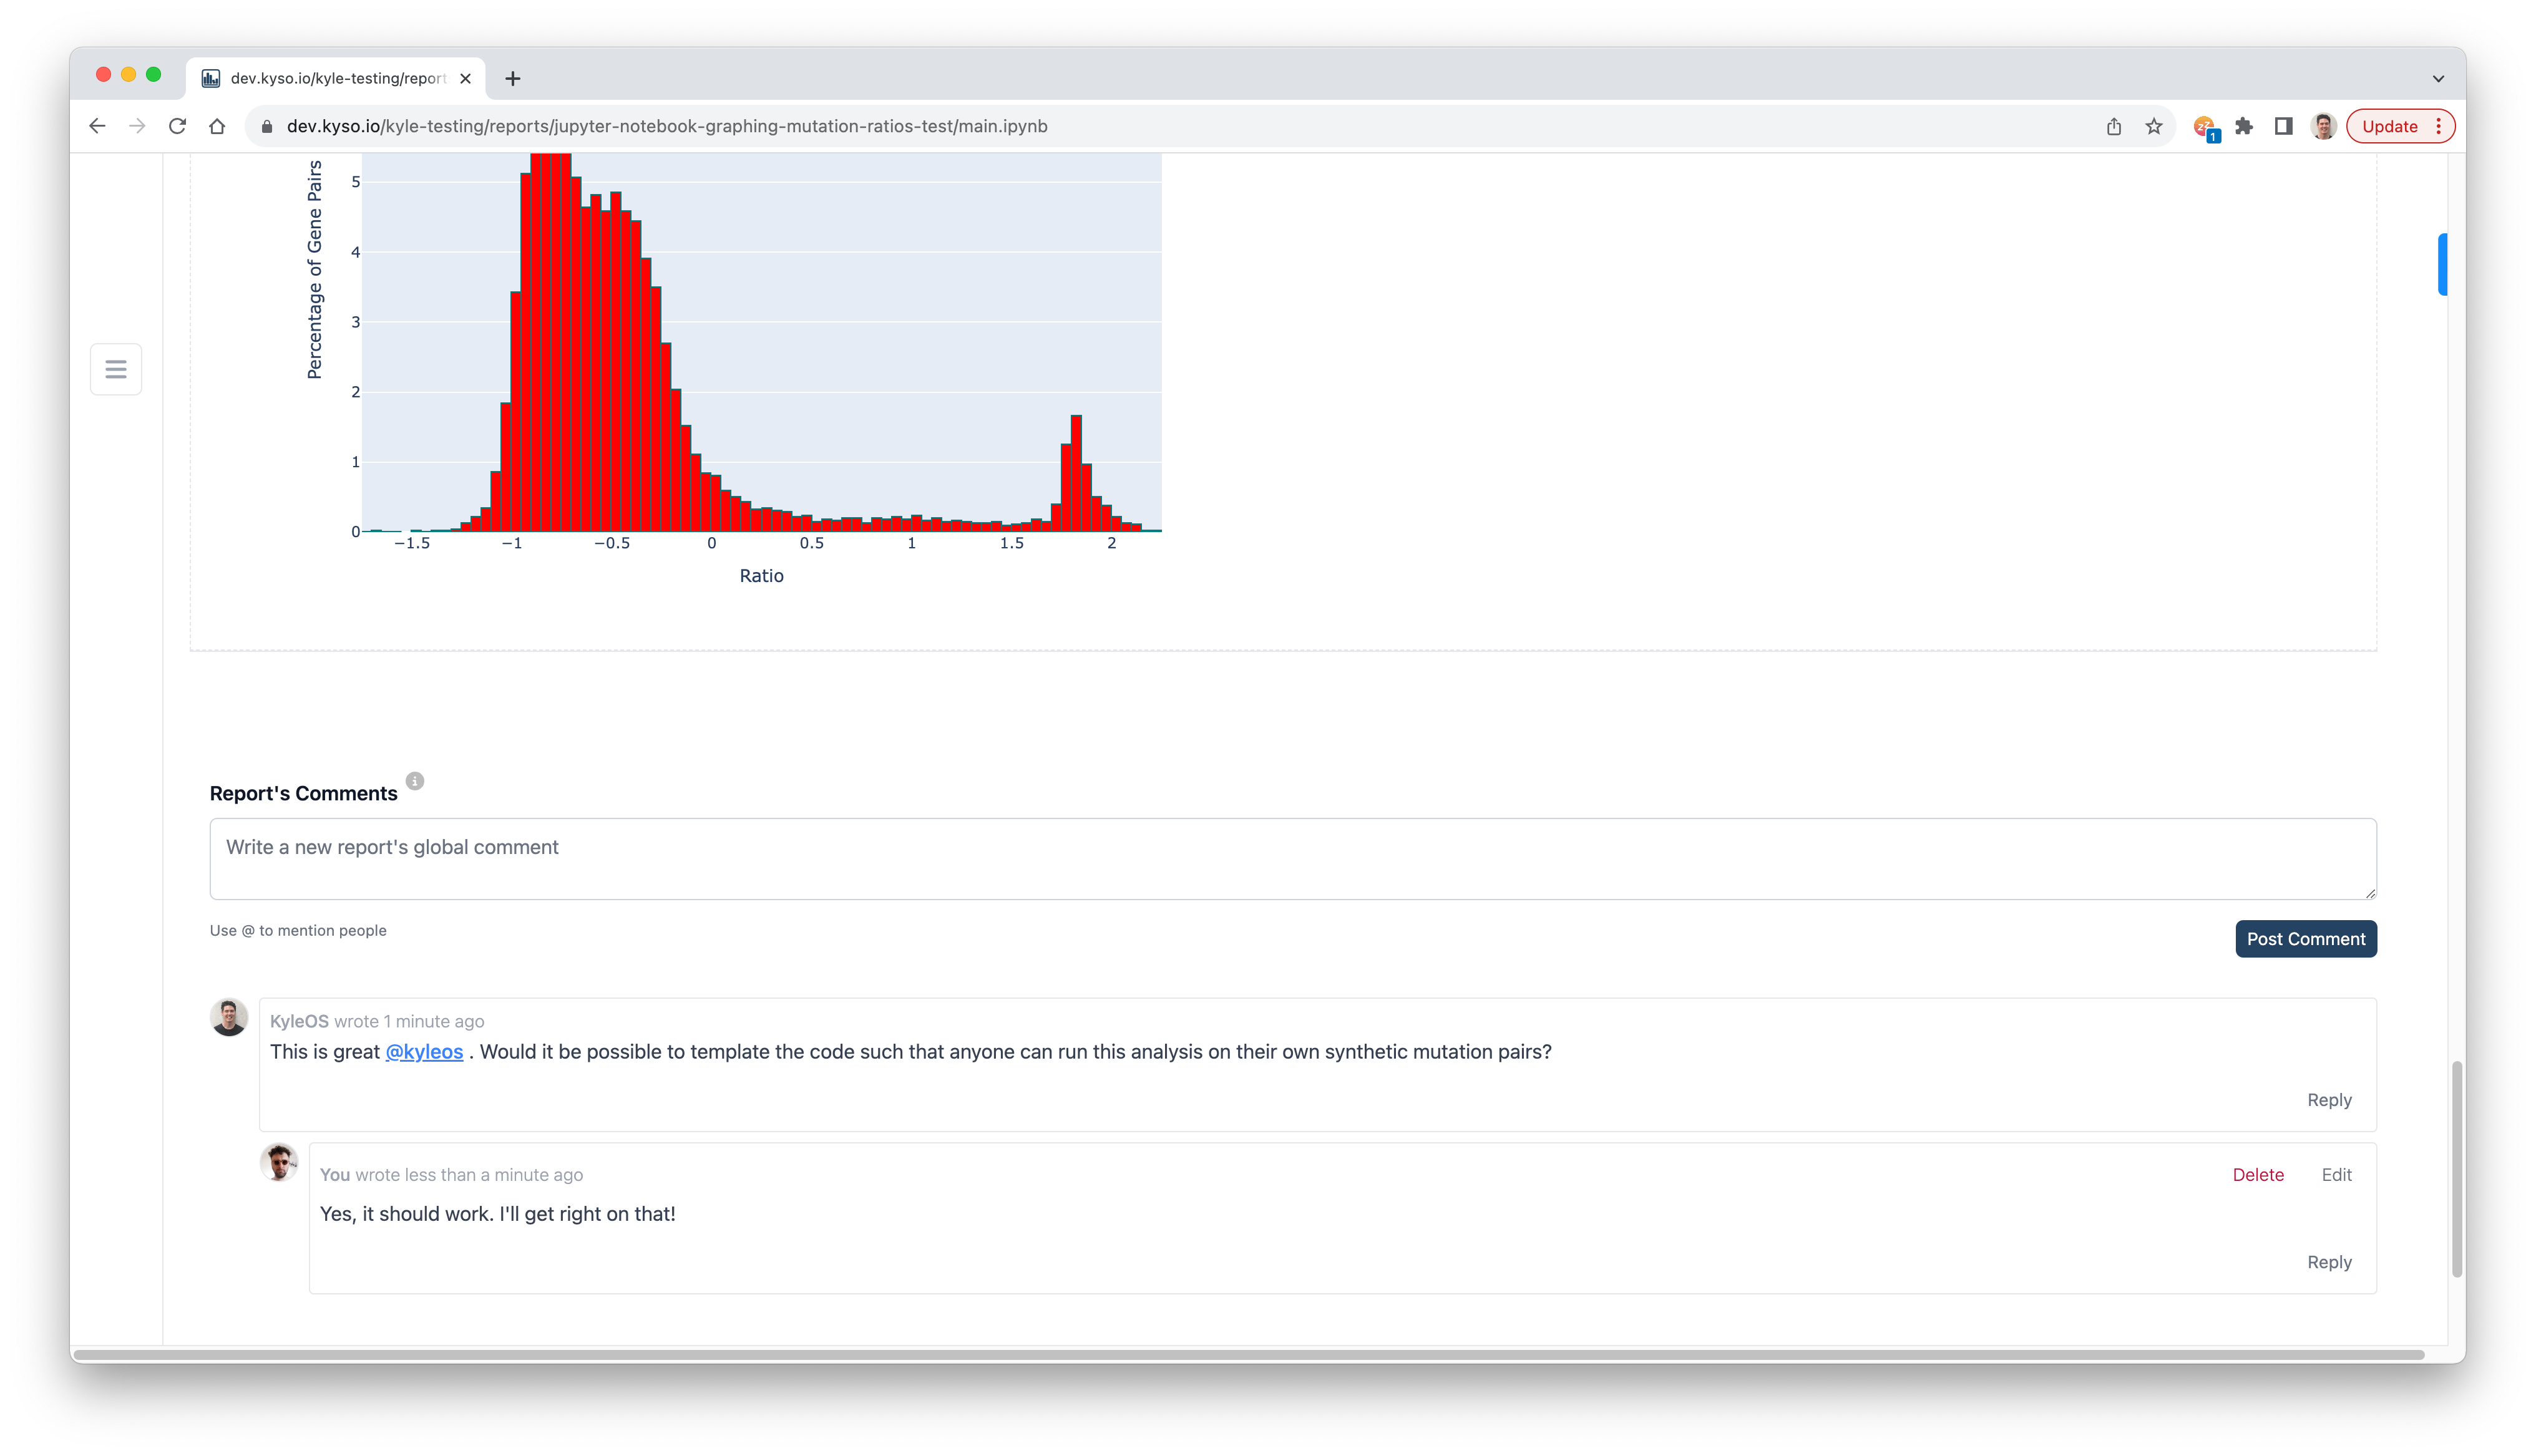Share this page via share icon
The width and height of the screenshot is (2536, 1456).
click(x=2113, y=126)
